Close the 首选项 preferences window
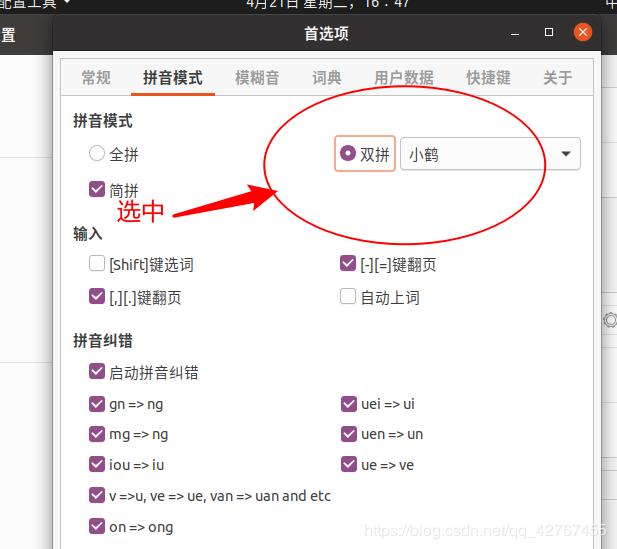Screen dimensions: 617x549 click(x=583, y=32)
